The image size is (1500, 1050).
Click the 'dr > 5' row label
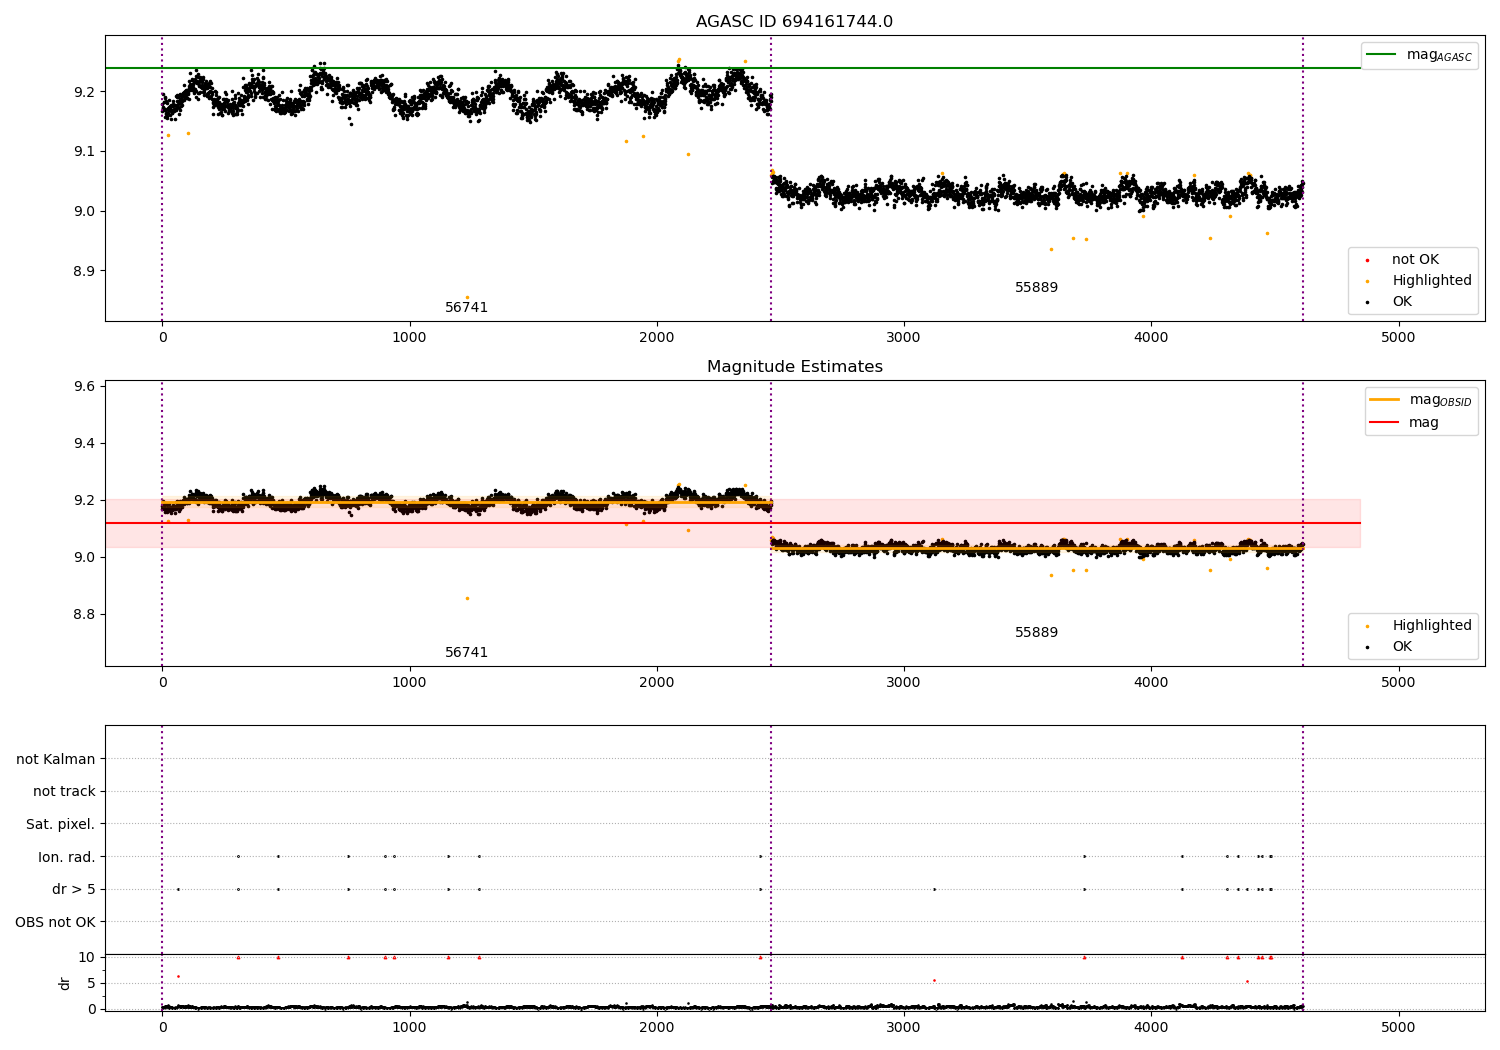coord(74,890)
